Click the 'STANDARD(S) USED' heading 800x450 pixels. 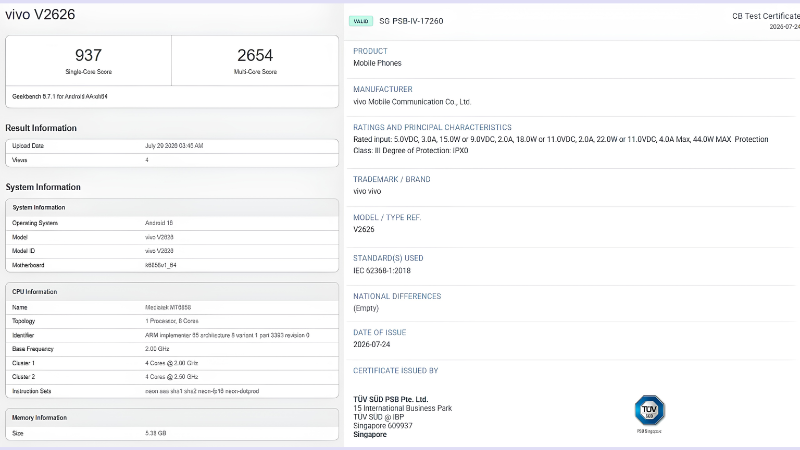coord(388,258)
